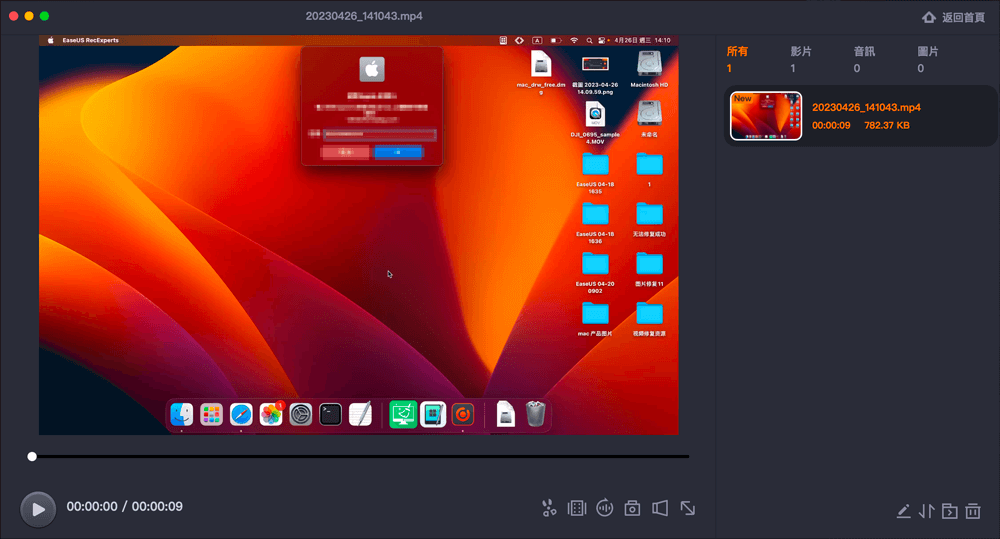Viewport: 1000px width, 539px height.
Task: Sort the recordings list
Action: (x=926, y=511)
